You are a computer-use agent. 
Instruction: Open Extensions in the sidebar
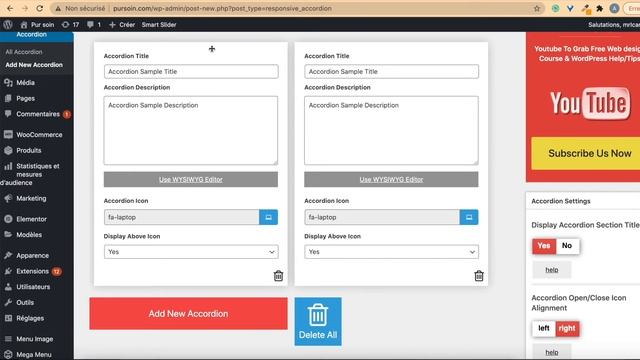pos(33,271)
